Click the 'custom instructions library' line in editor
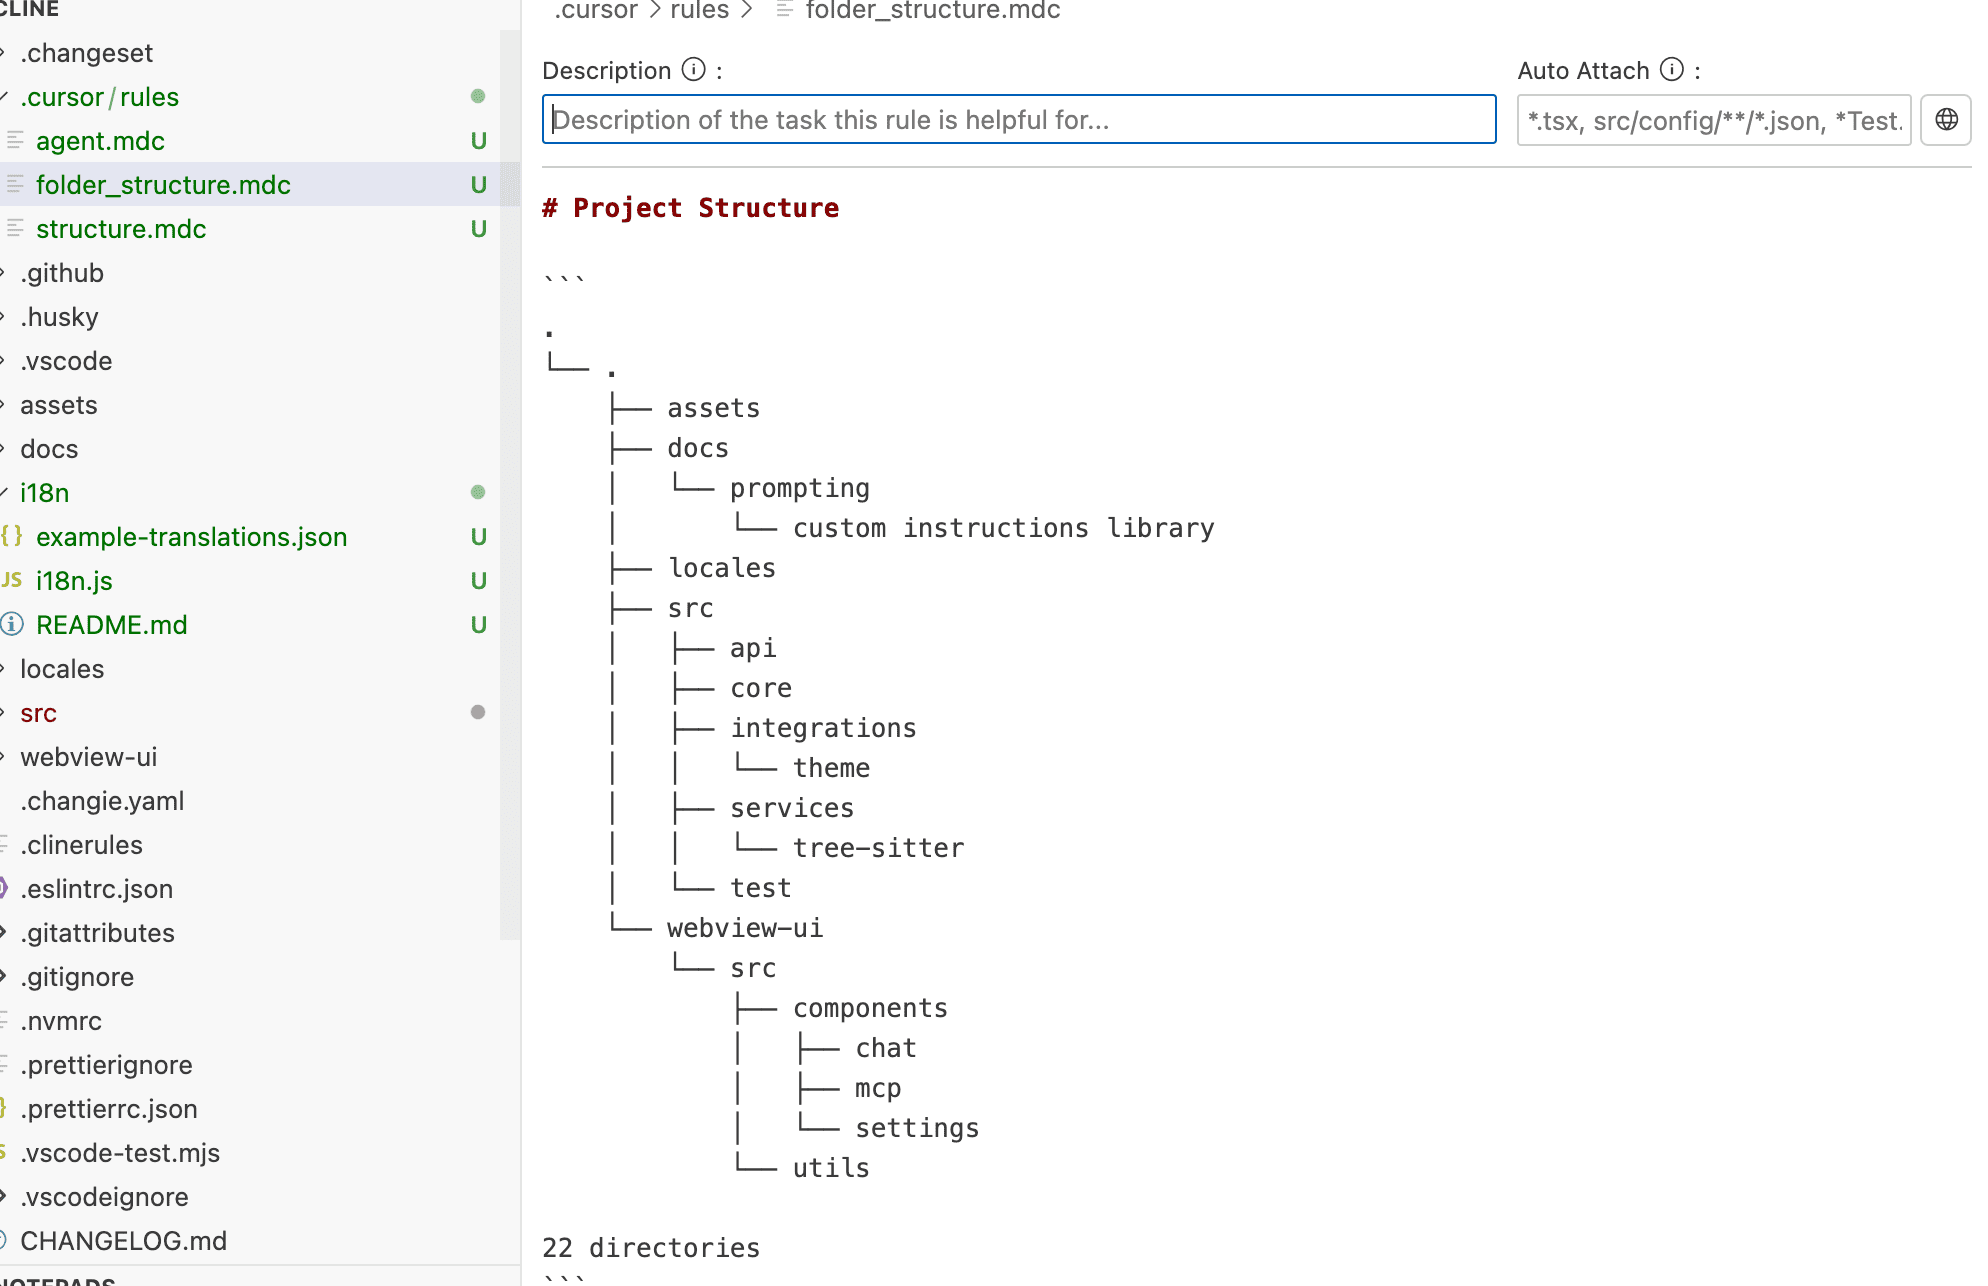 [1003, 528]
